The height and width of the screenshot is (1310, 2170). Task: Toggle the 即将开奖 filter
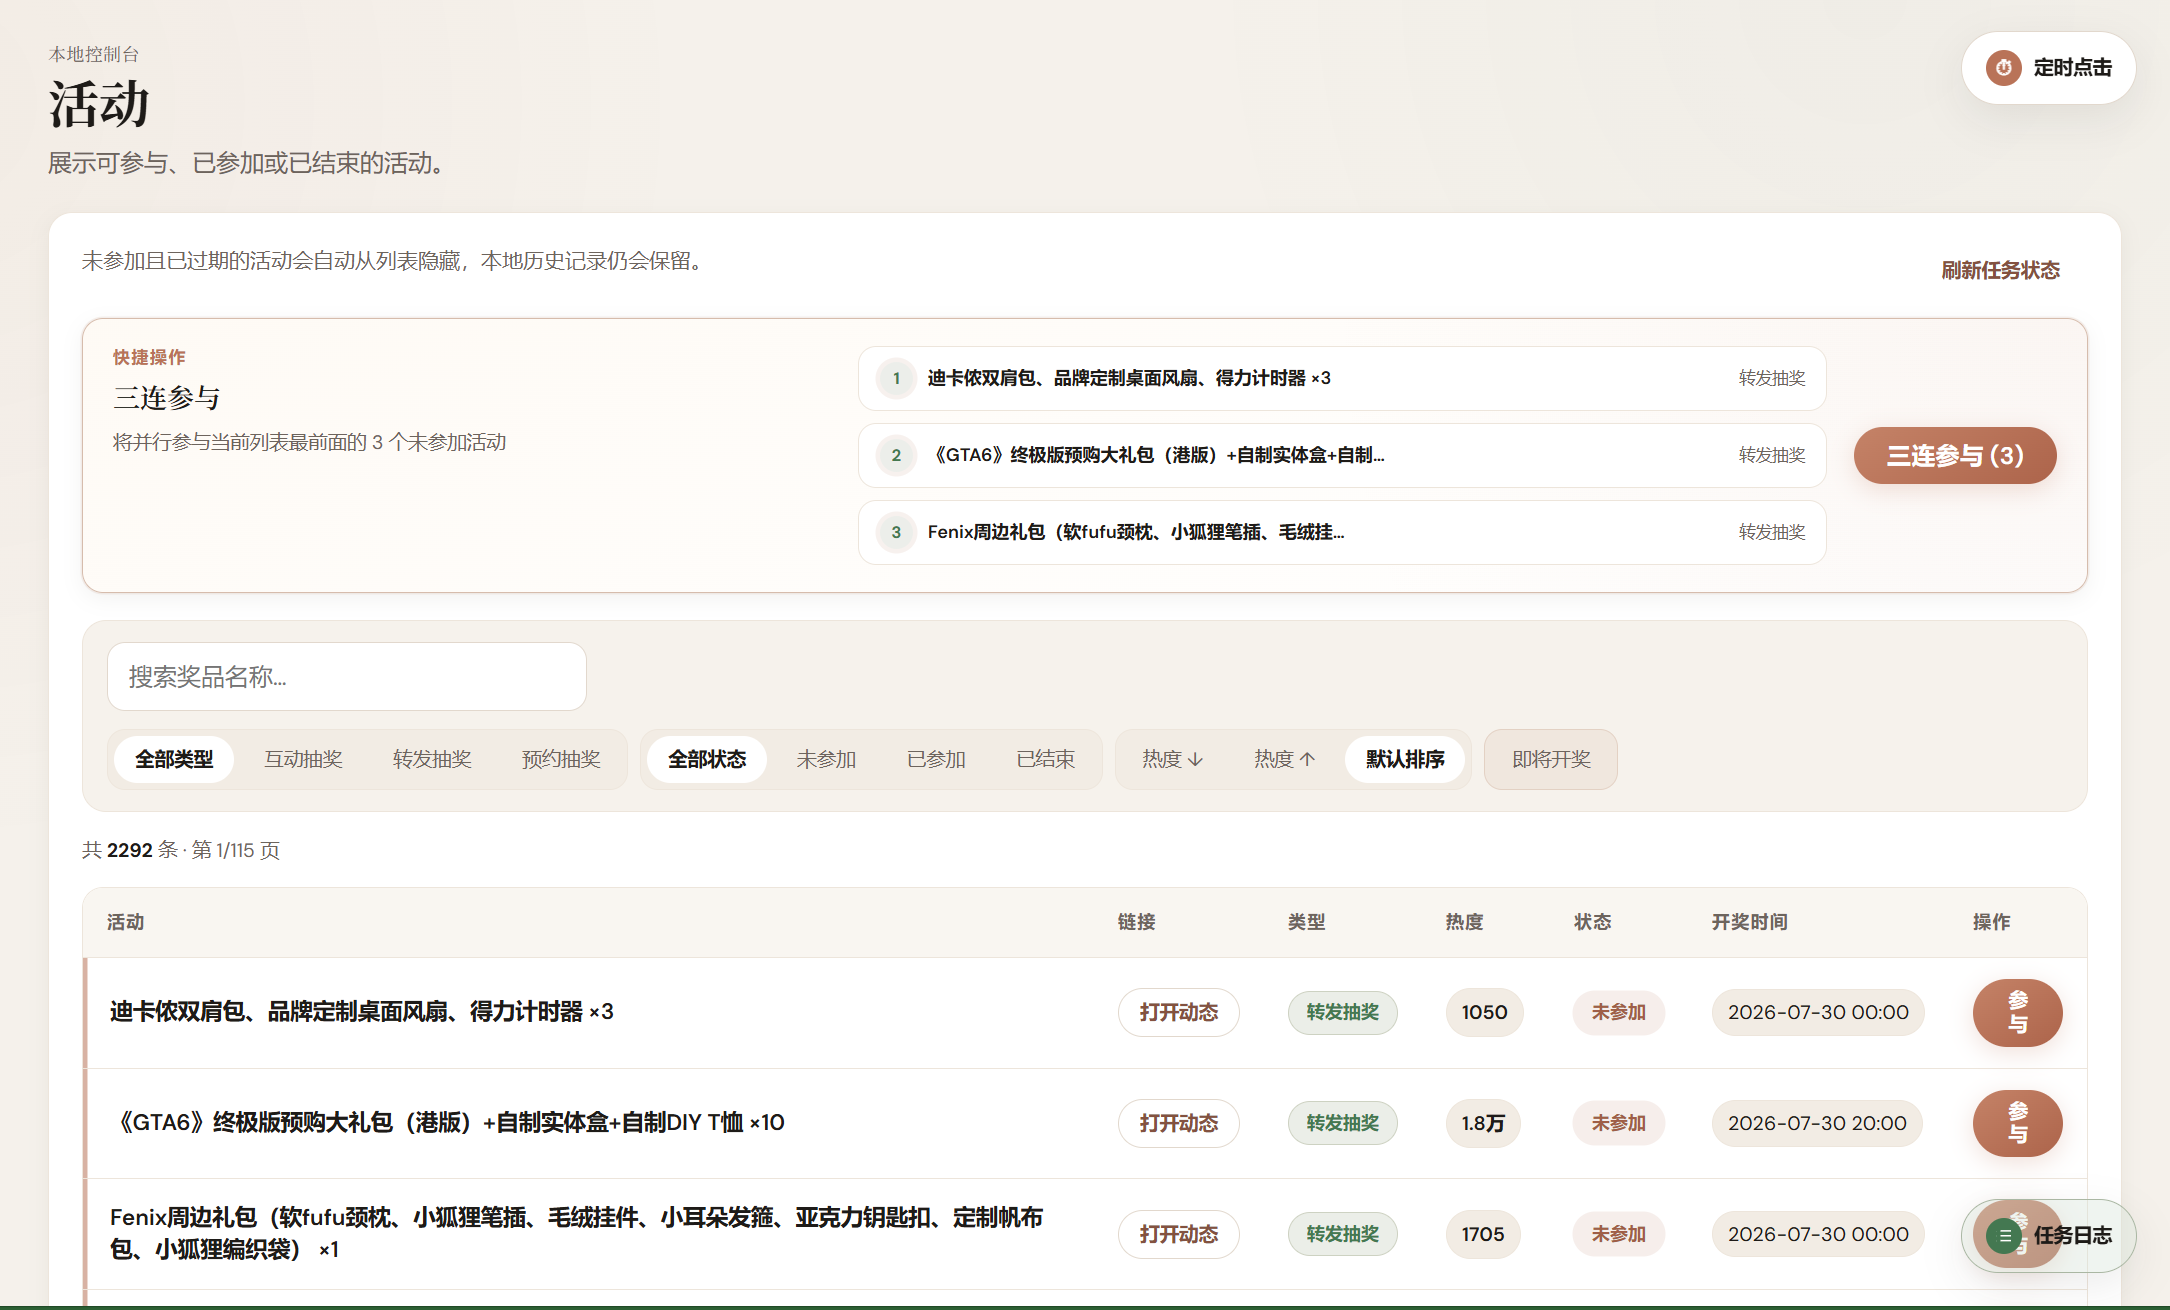coord(1551,759)
